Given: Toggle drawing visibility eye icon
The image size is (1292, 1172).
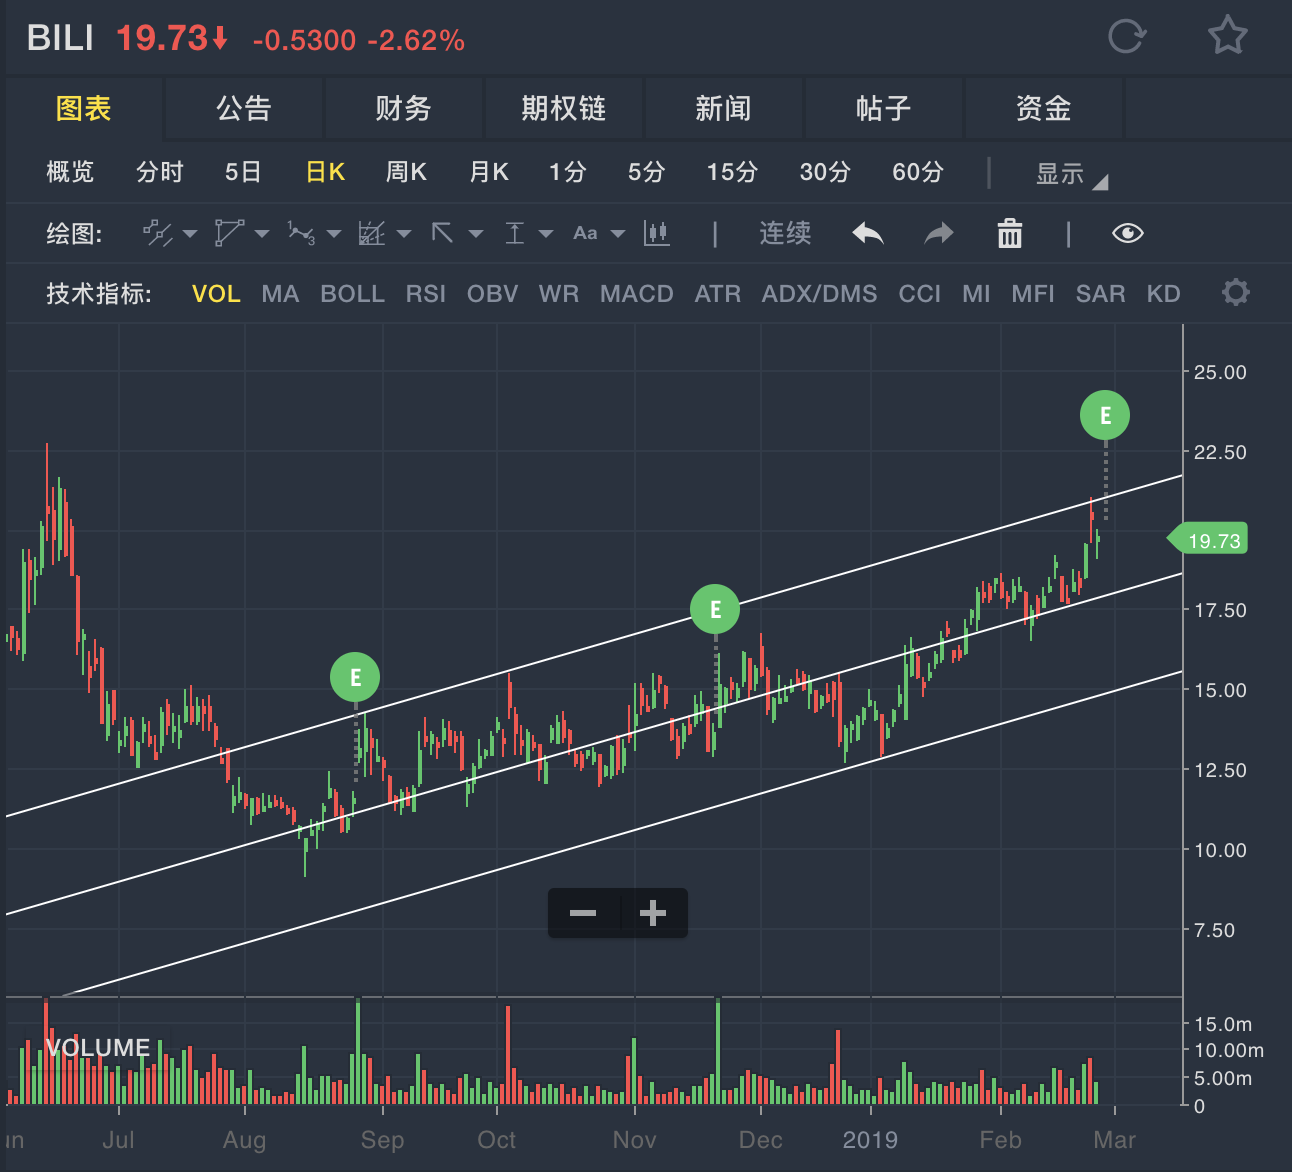Looking at the screenshot, I should pos(1127,234).
